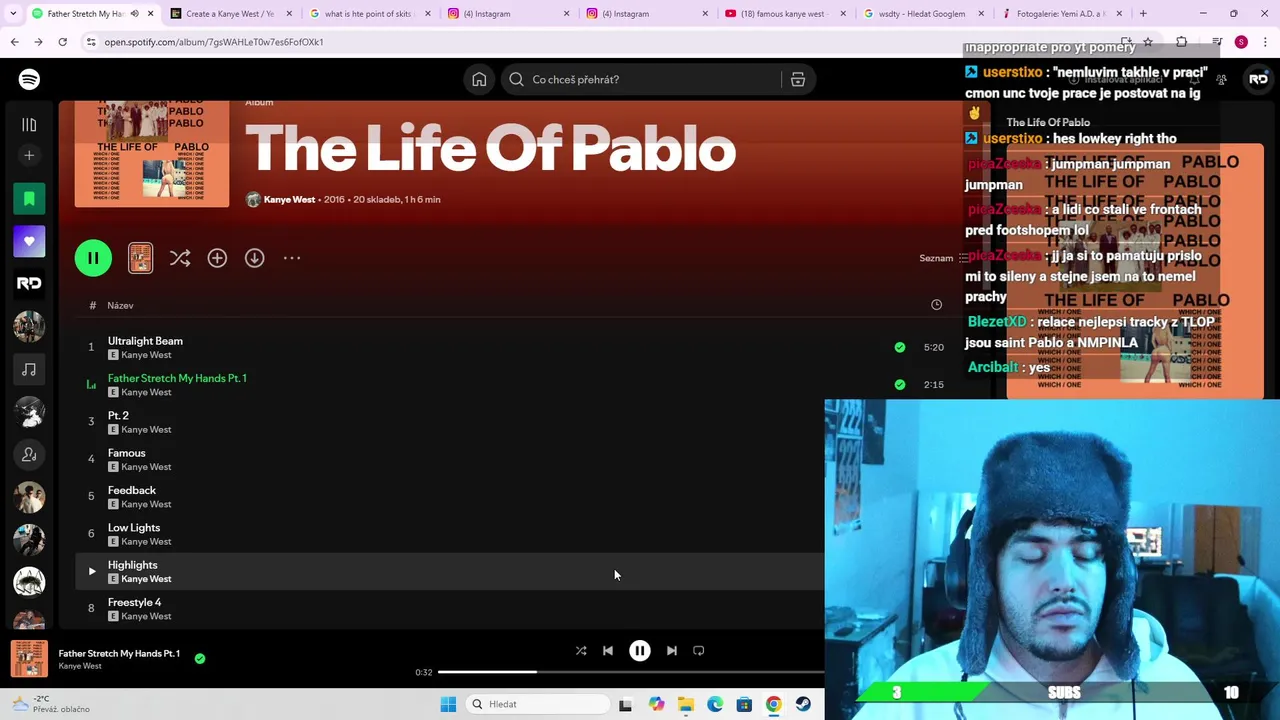Image resolution: width=1280 pixels, height=720 pixels.
Task: Open Spotify home via logo
Action: pyautogui.click(x=29, y=79)
